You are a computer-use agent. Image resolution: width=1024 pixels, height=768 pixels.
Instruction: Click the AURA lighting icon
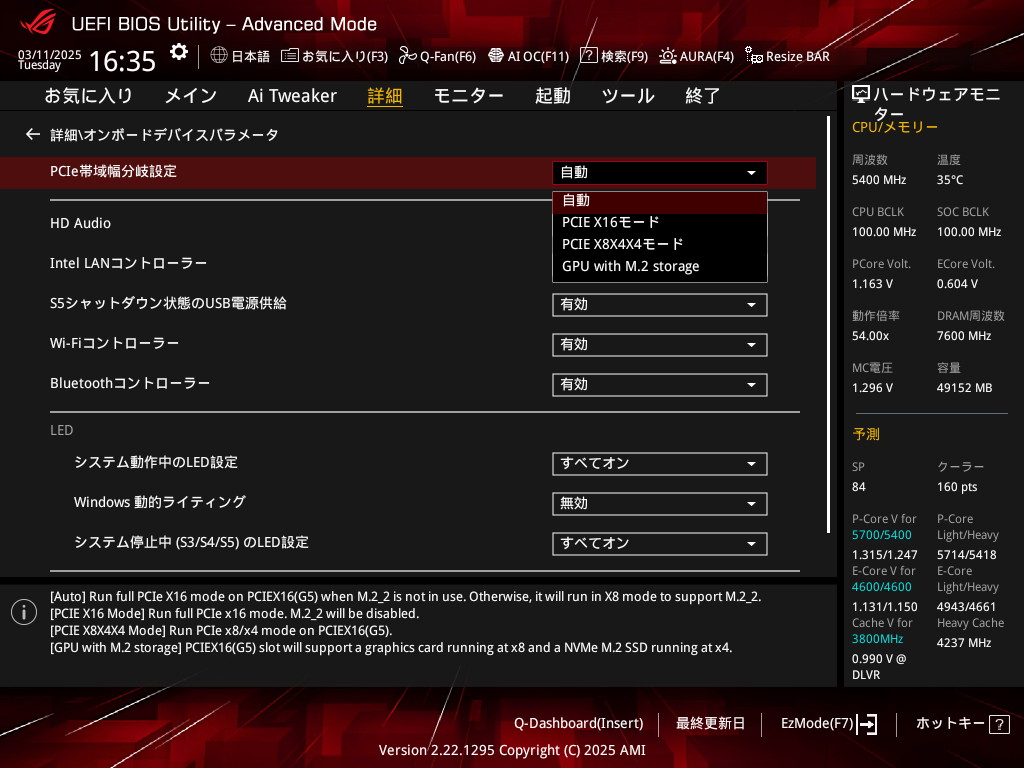[667, 56]
